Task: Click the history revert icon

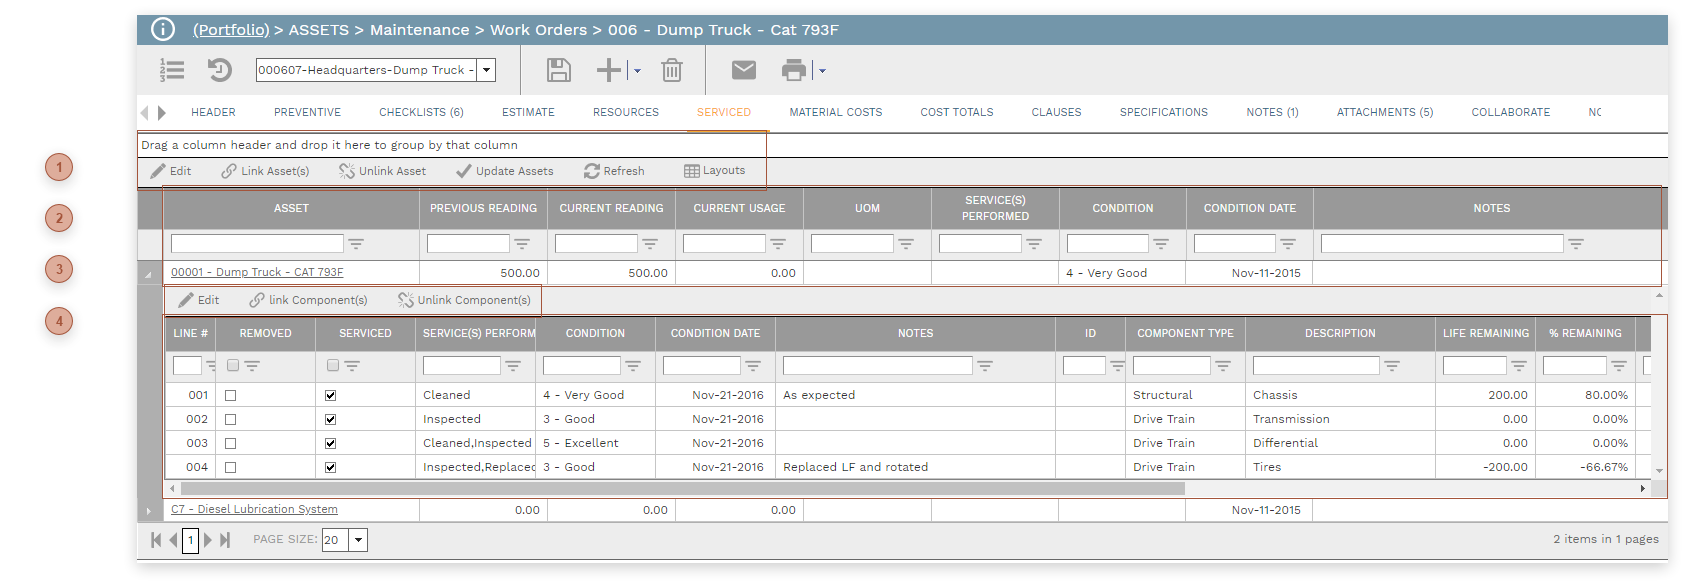Action: (x=220, y=70)
